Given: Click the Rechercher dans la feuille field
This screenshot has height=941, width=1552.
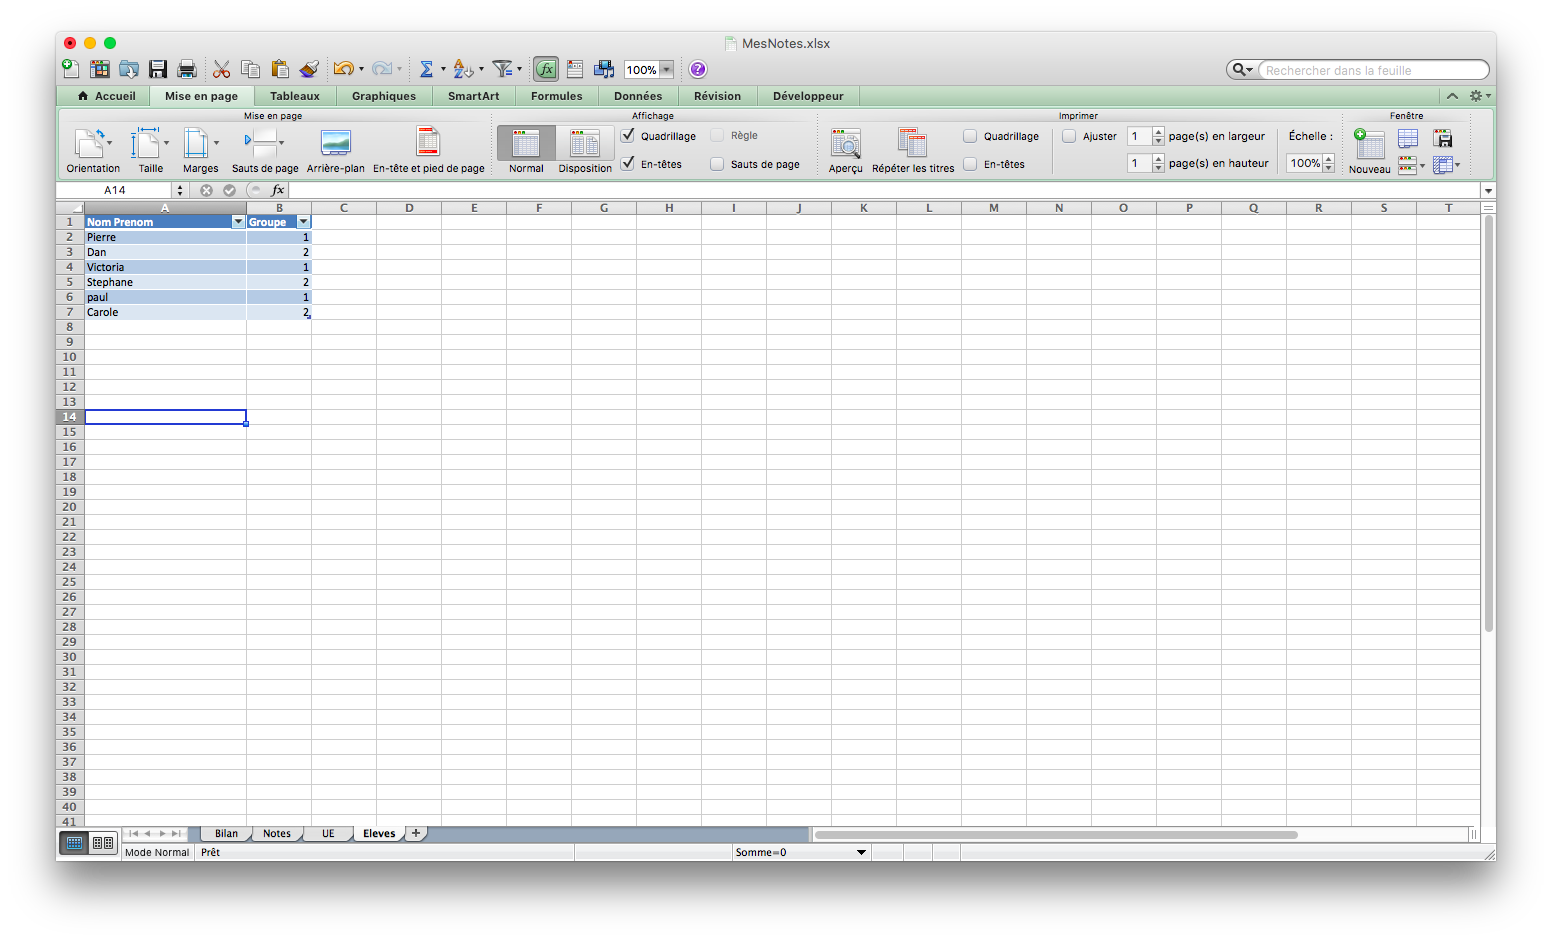Looking at the screenshot, I should (x=1372, y=70).
